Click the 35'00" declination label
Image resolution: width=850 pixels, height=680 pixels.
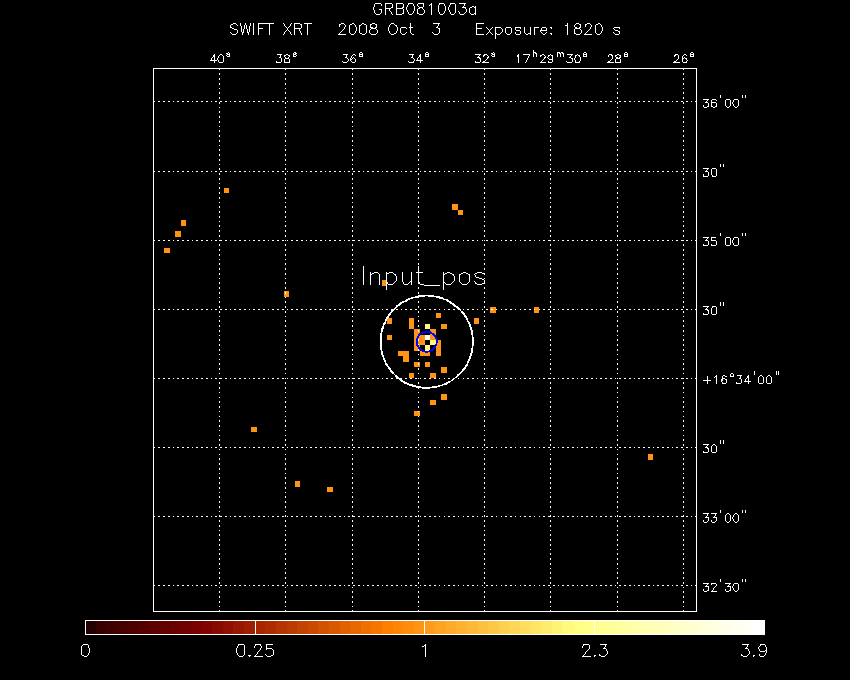coord(724,241)
